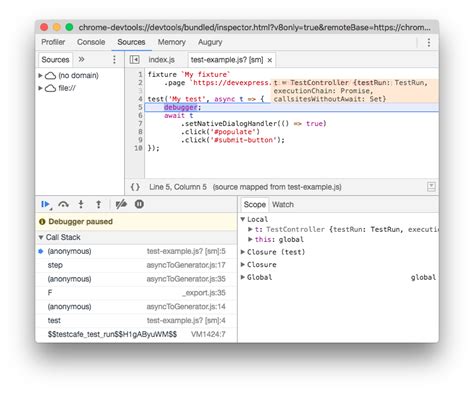This screenshot has width=474, height=393.
Task: Open index.js file tab
Action: click(x=162, y=60)
